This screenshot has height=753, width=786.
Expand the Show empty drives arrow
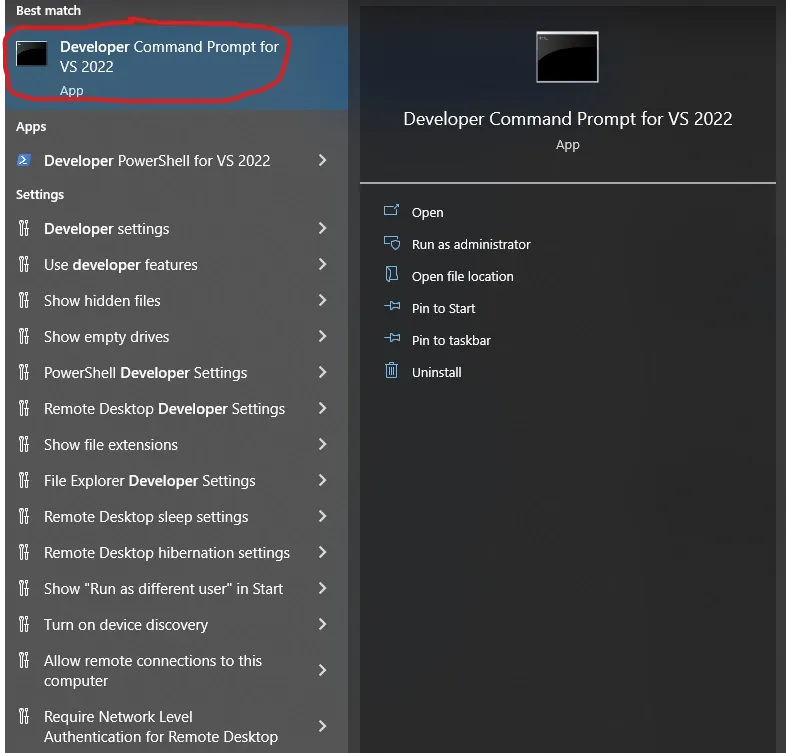(323, 336)
